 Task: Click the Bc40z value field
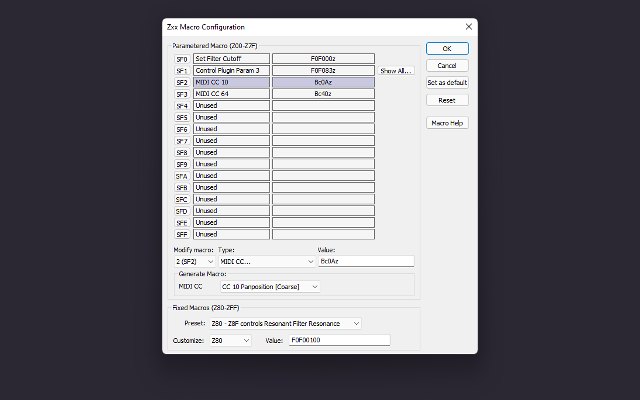(x=323, y=94)
